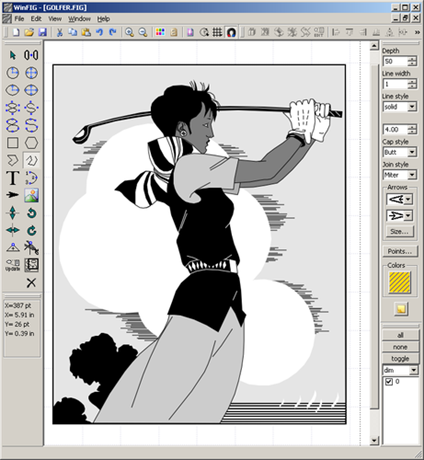Screen dimensions: 424x460
Task: Click the paste toolbar icon
Action: [86, 32]
